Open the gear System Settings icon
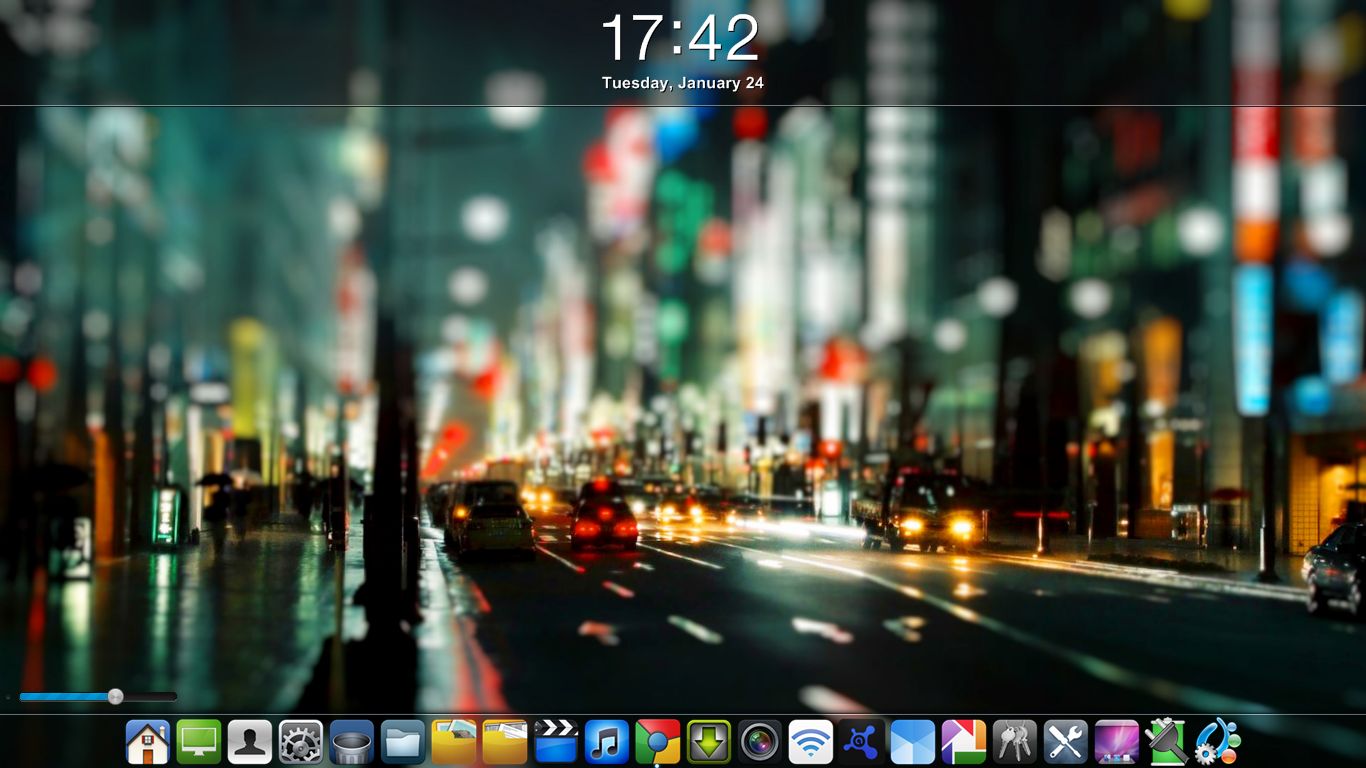Screen dimensions: 1366x768 pyautogui.click(x=301, y=742)
